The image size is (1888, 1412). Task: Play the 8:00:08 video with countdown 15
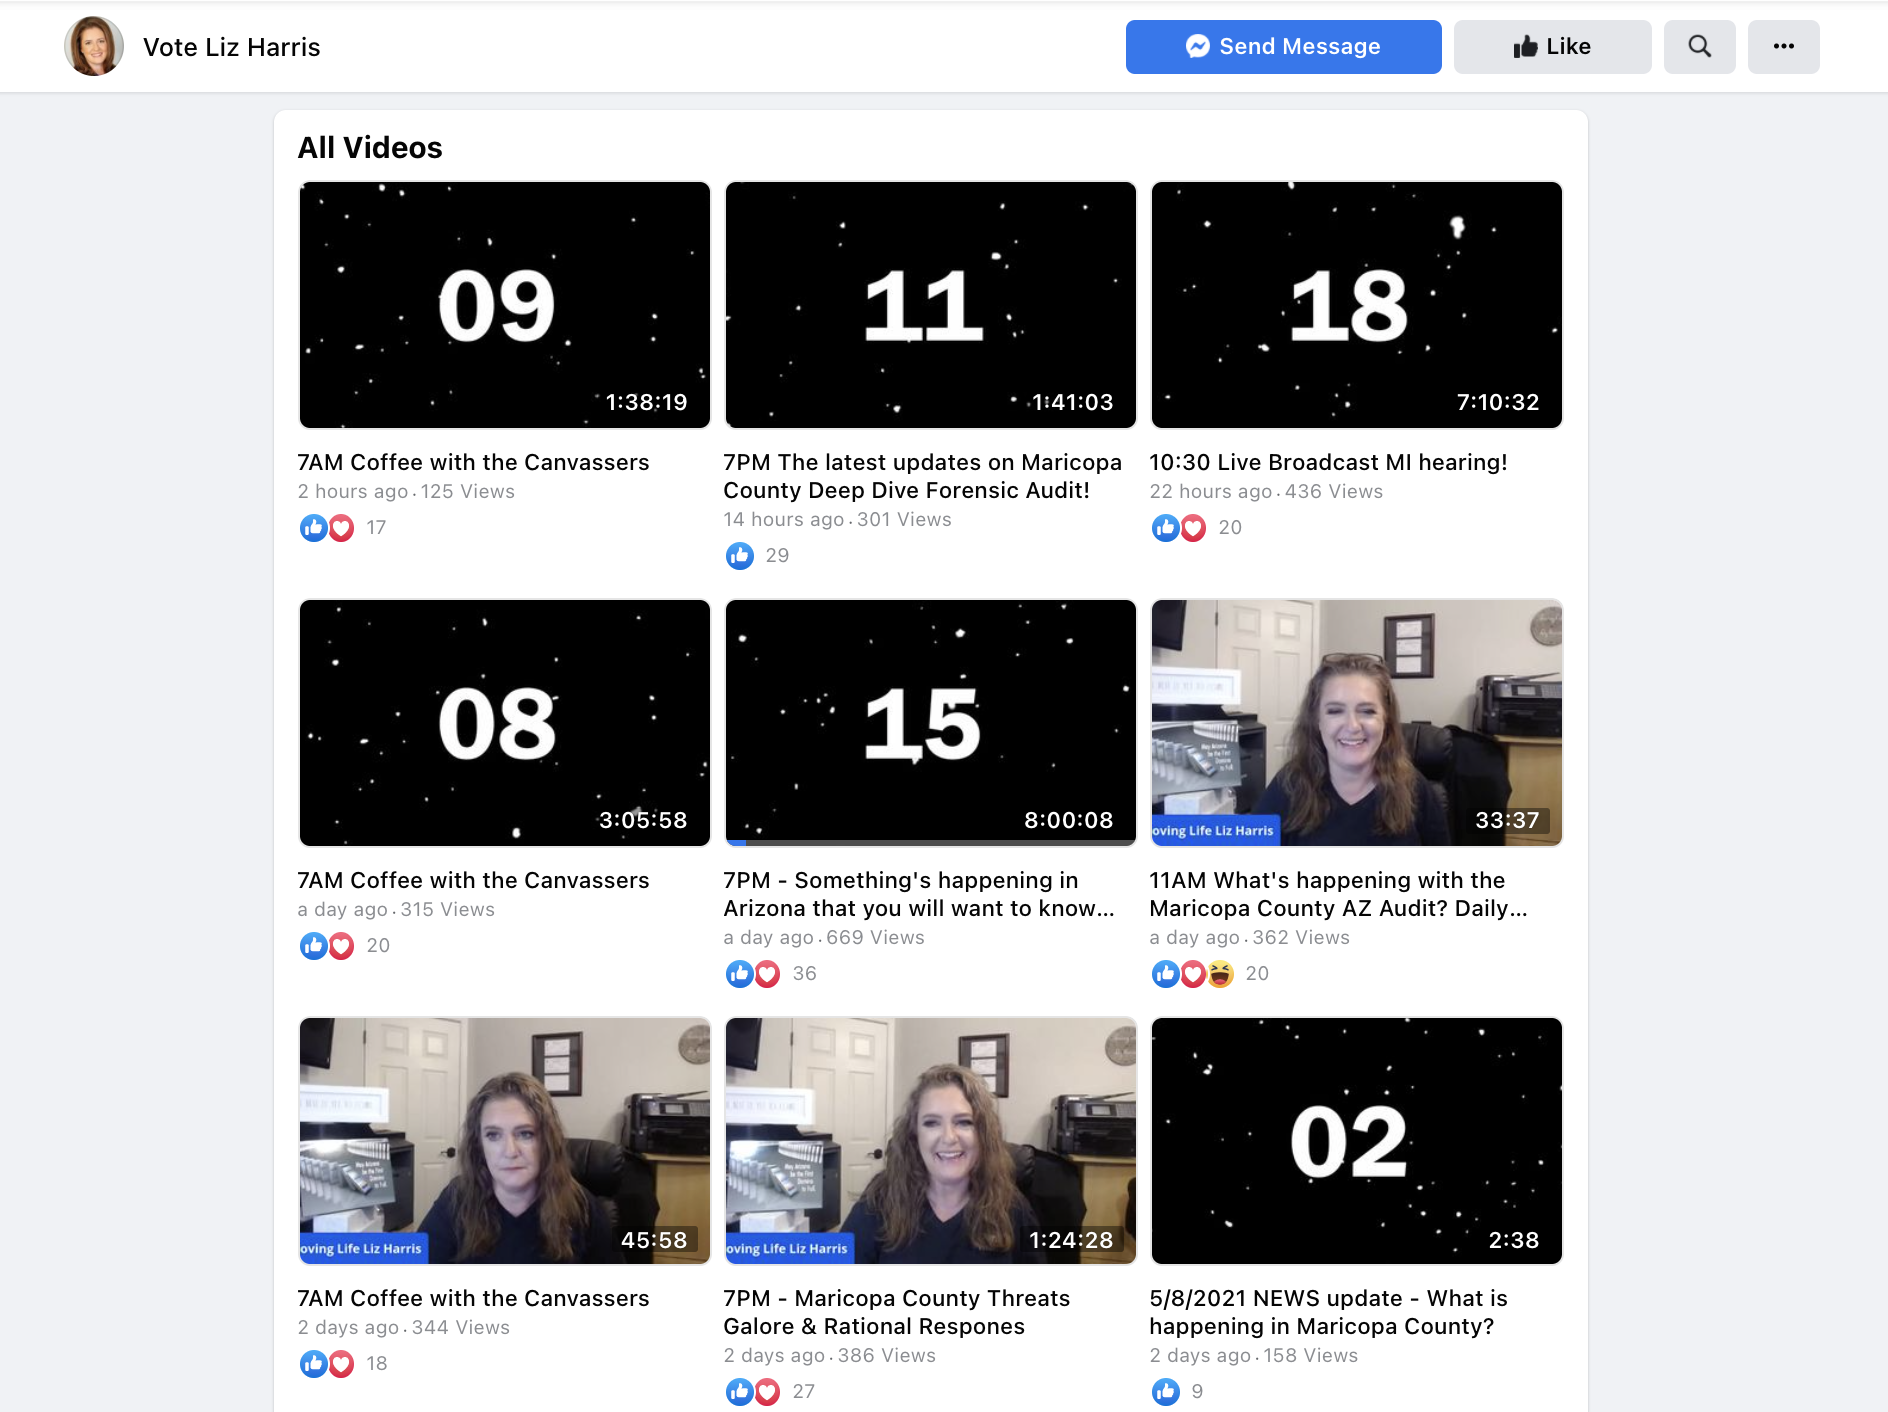930,720
